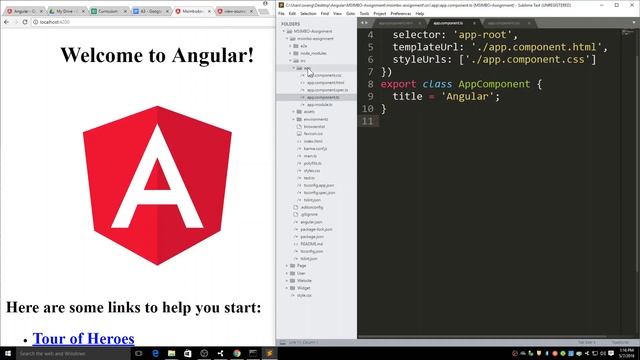This screenshot has height=360, width=640.
Task: Open the View menu
Action: coord(337,13)
